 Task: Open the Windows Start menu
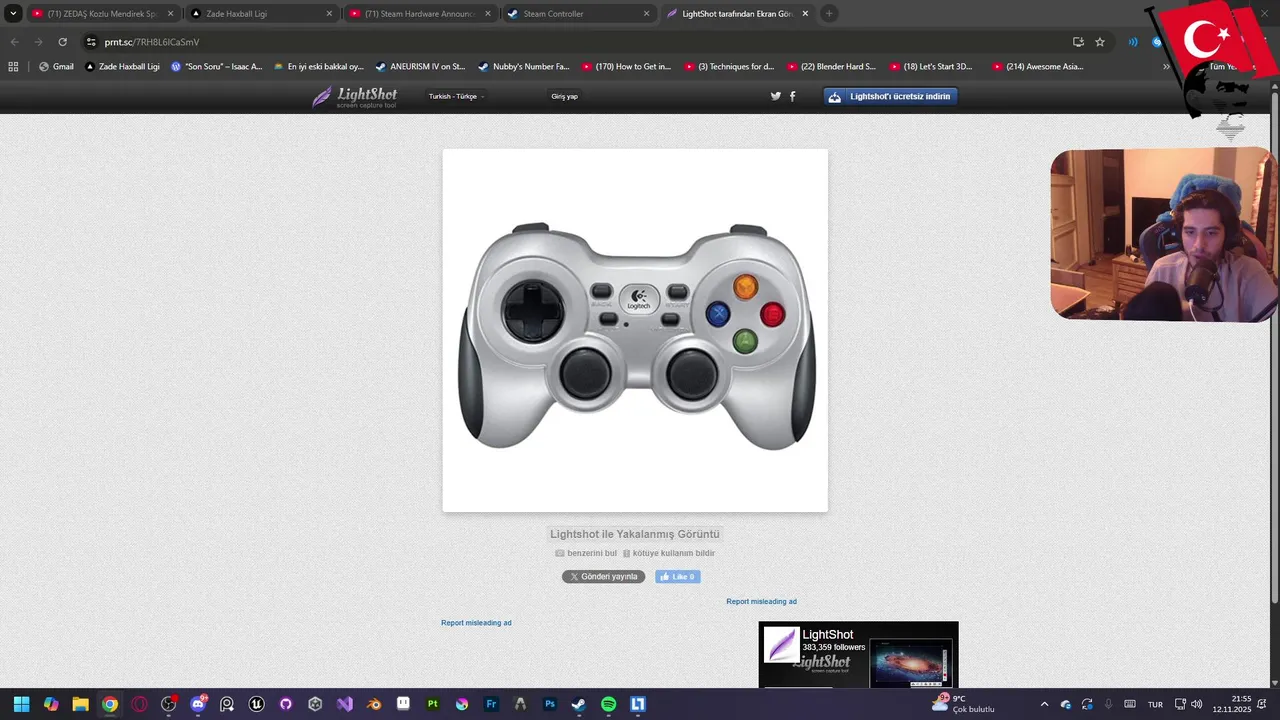tap(21, 704)
